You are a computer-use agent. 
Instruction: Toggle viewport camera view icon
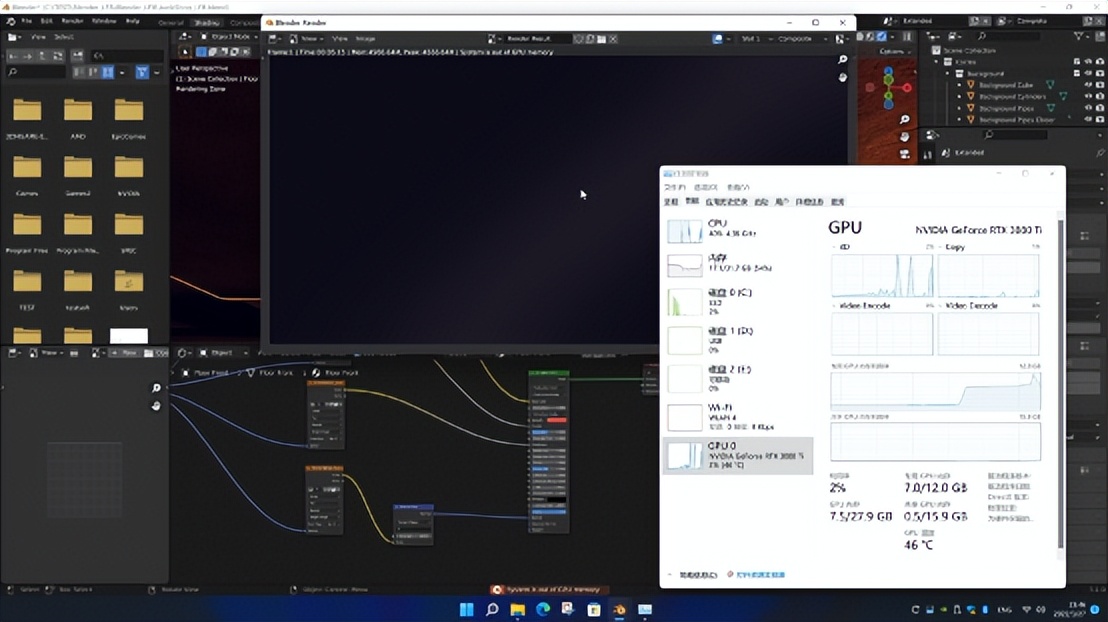pos(904,153)
